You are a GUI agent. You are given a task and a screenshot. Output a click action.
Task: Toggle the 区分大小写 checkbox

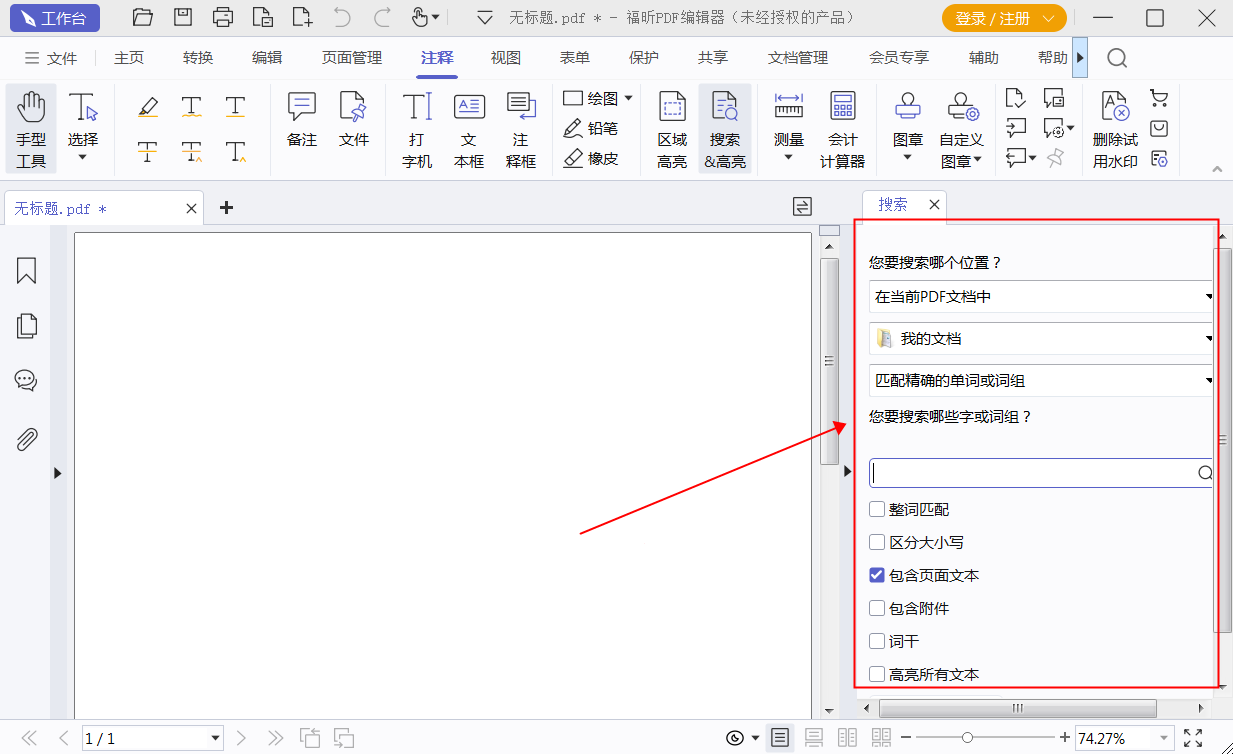(877, 542)
